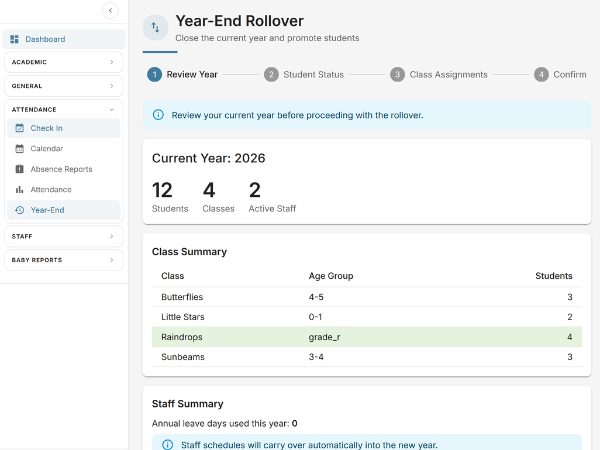Viewport: 600px width, 450px height.
Task: Click the Sunbeams class row
Action: [367, 357]
